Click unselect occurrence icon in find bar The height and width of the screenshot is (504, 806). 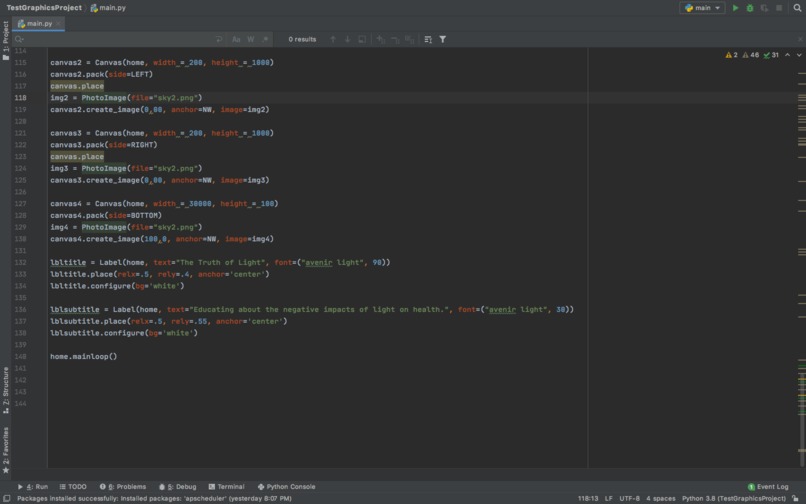click(x=395, y=39)
